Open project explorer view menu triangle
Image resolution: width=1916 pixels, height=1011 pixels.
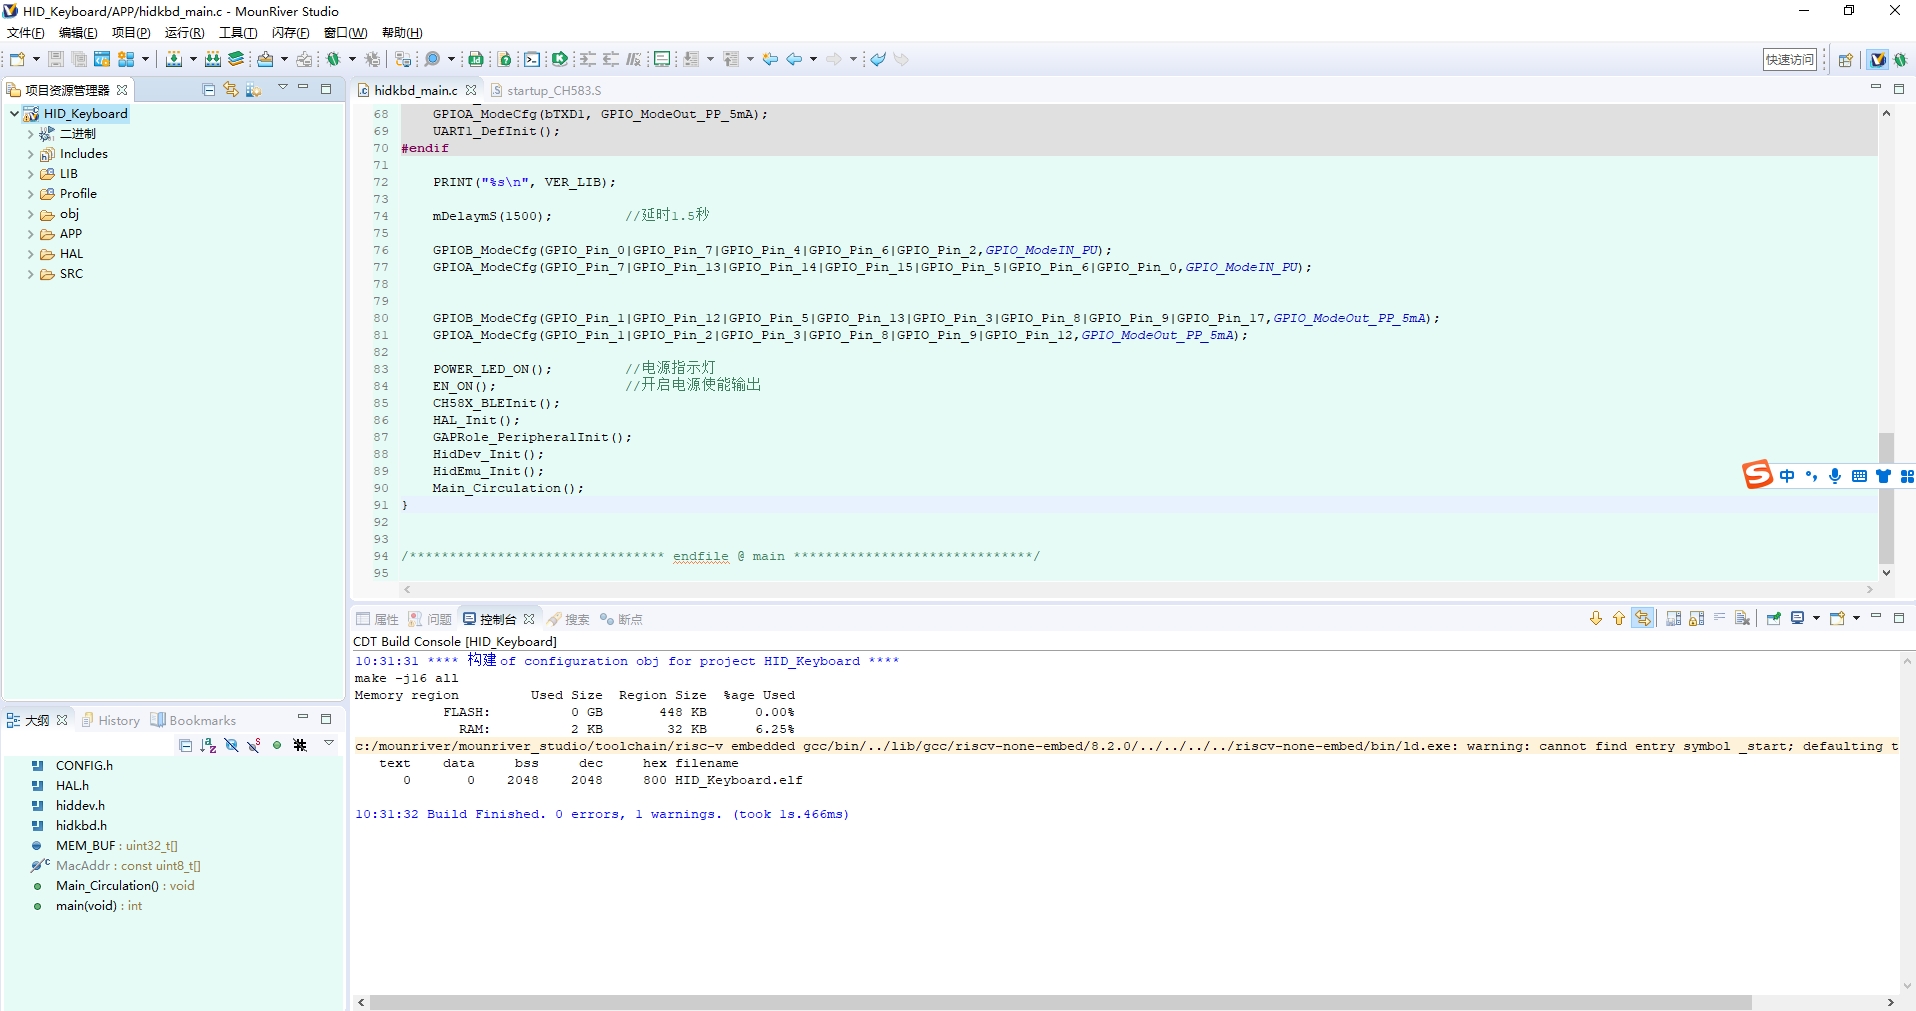click(283, 89)
